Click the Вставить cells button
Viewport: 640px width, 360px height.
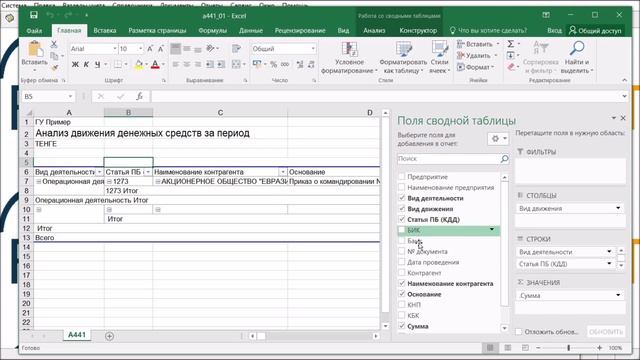tap(478, 44)
